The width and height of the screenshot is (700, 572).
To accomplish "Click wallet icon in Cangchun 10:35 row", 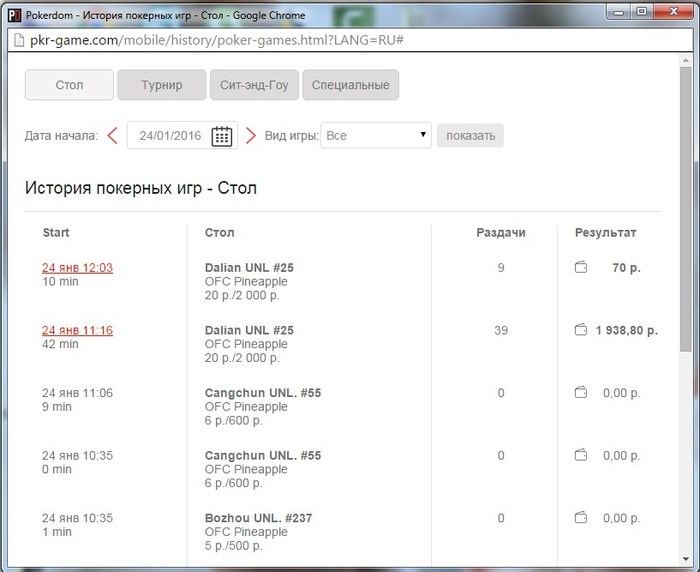I will pyautogui.click(x=580, y=455).
